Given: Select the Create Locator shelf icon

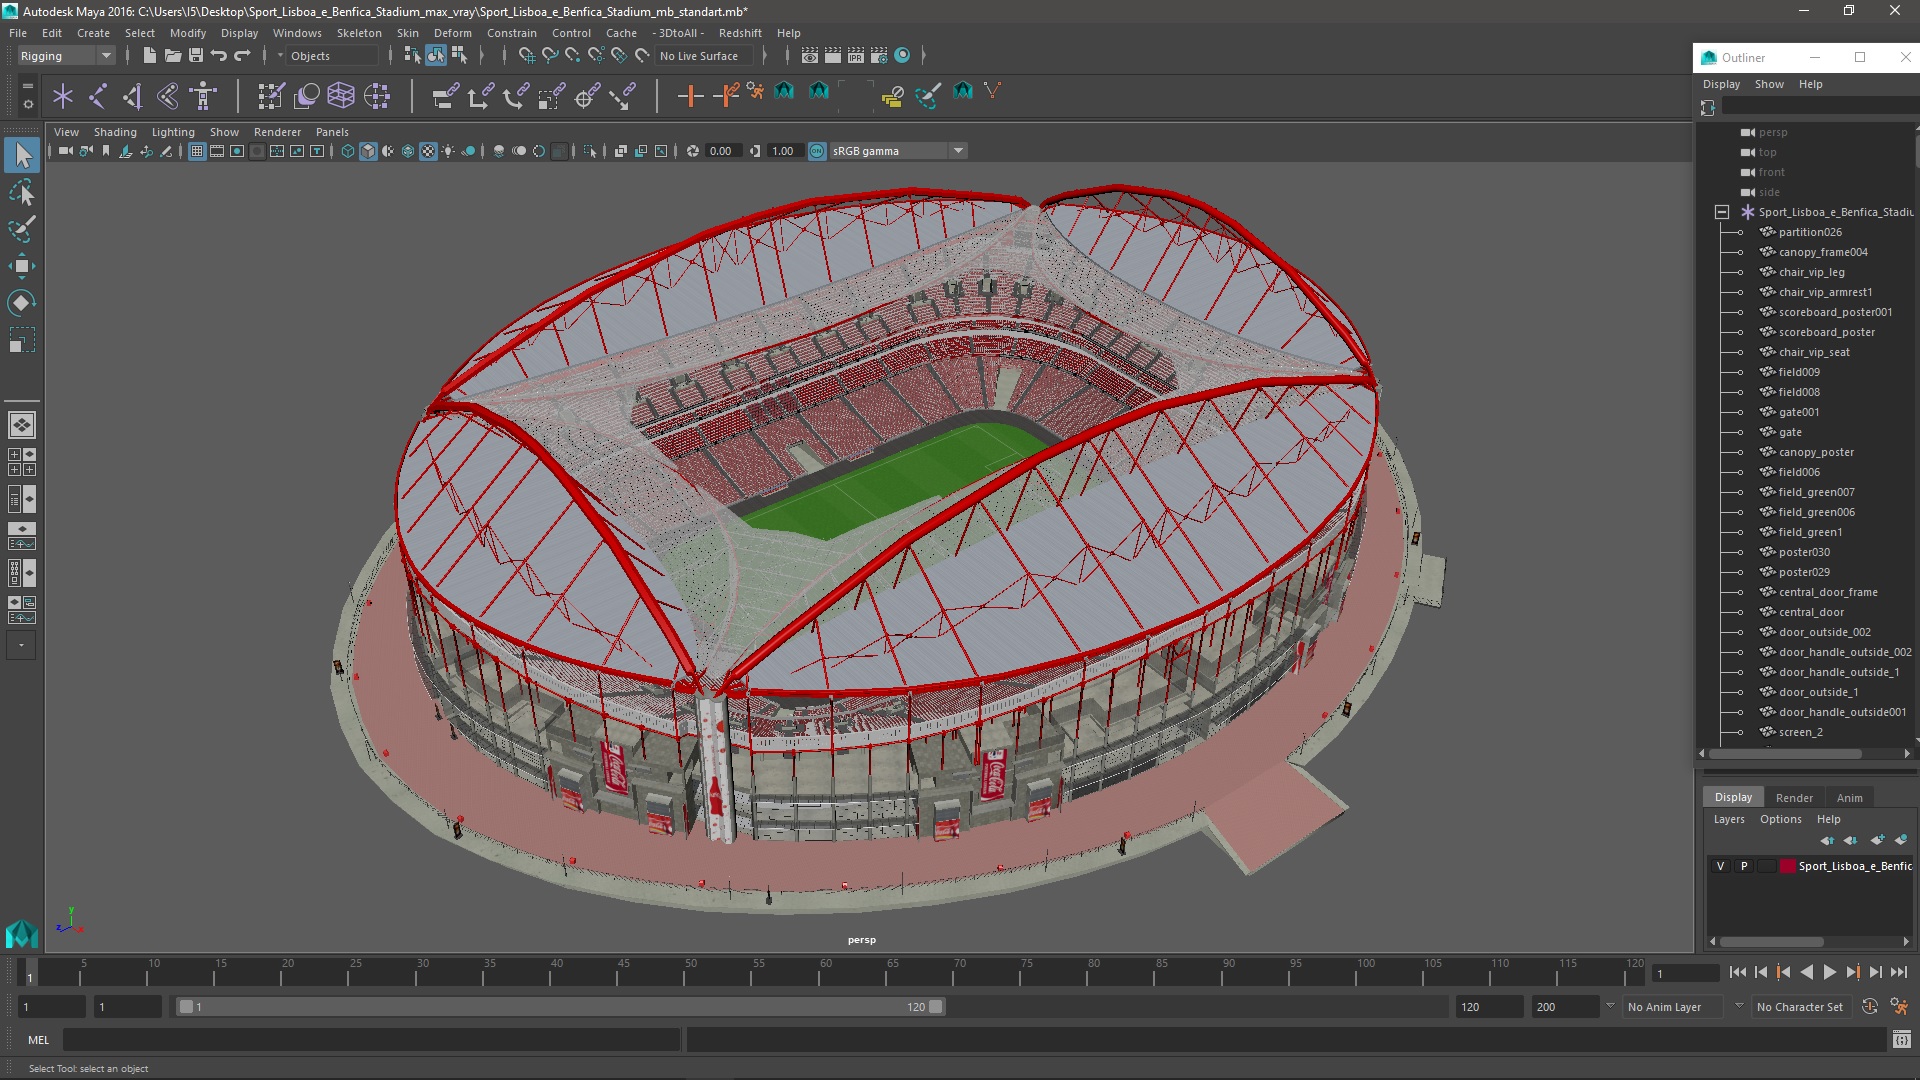Looking at the screenshot, I should [63, 96].
